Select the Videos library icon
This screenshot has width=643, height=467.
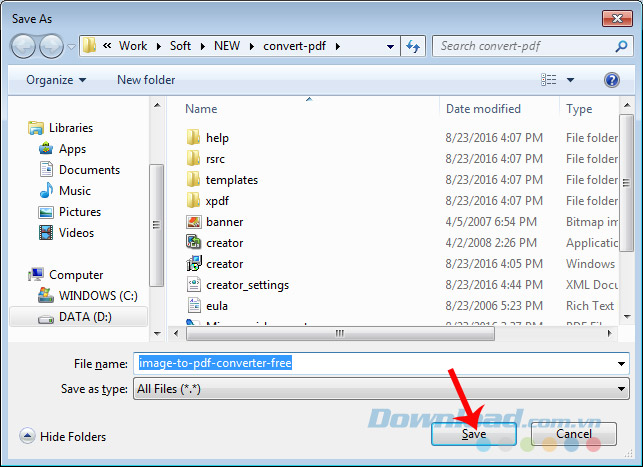tap(45, 233)
